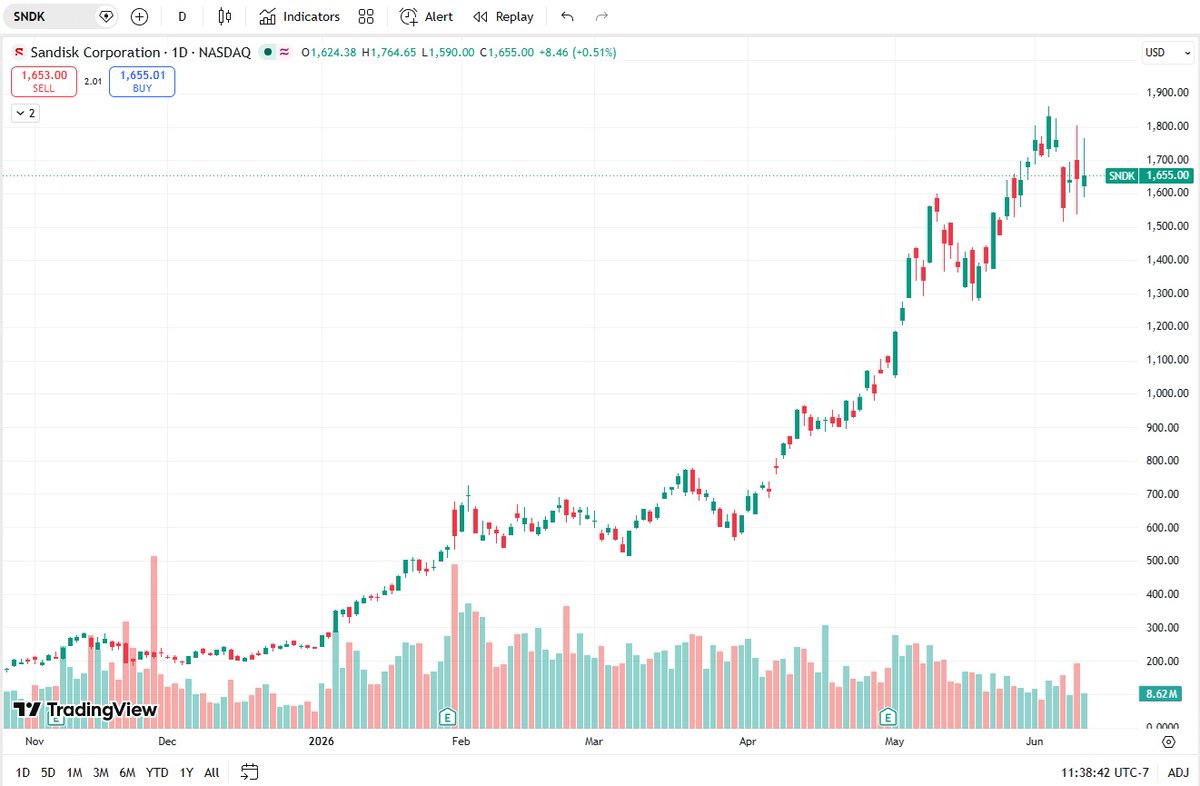Redo the last chart action
Screen dimensions: 1200x786
point(601,16)
